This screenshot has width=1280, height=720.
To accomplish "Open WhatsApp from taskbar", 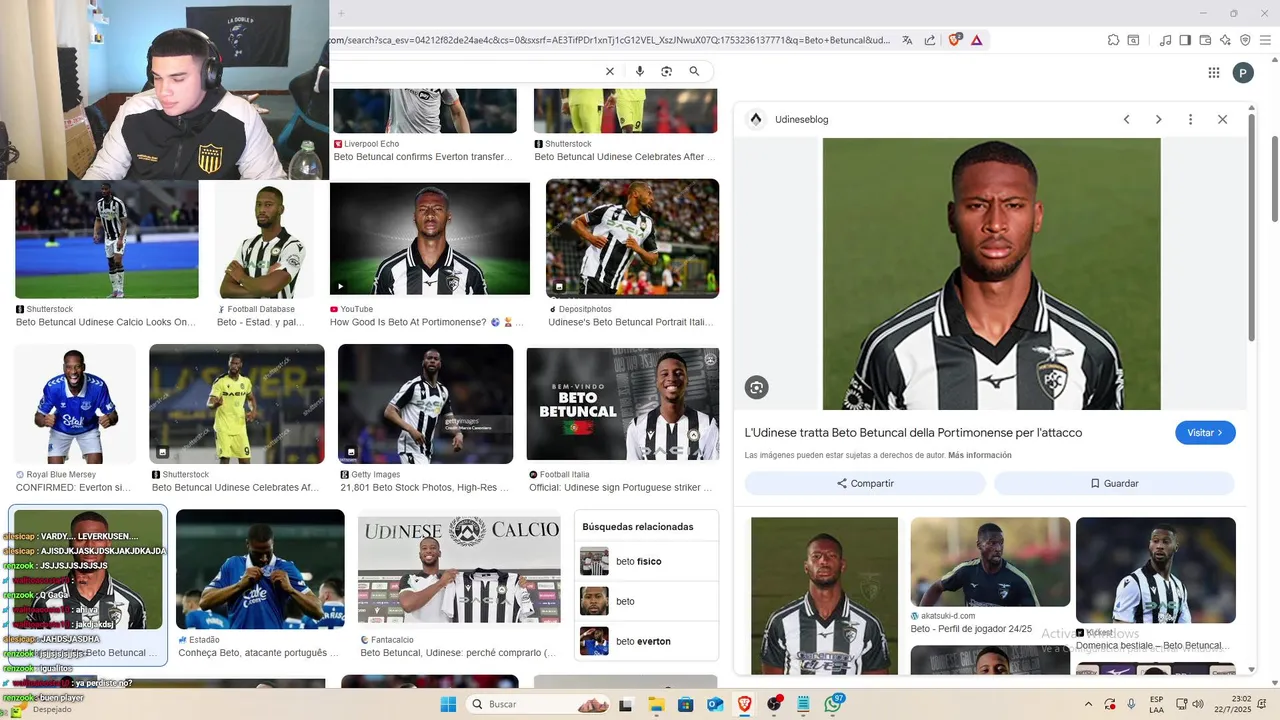I will [832, 704].
